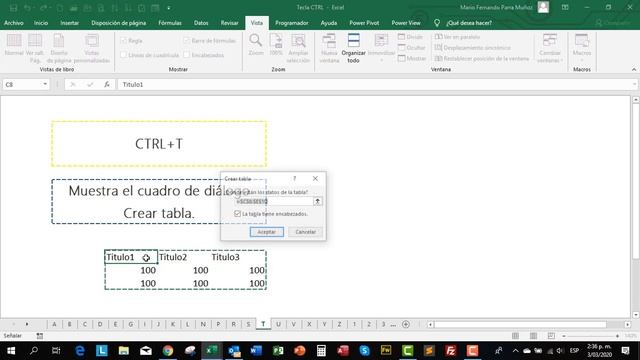Open the Inicio tab
Image resolution: width=640 pixels, height=360 pixels.
coord(41,23)
